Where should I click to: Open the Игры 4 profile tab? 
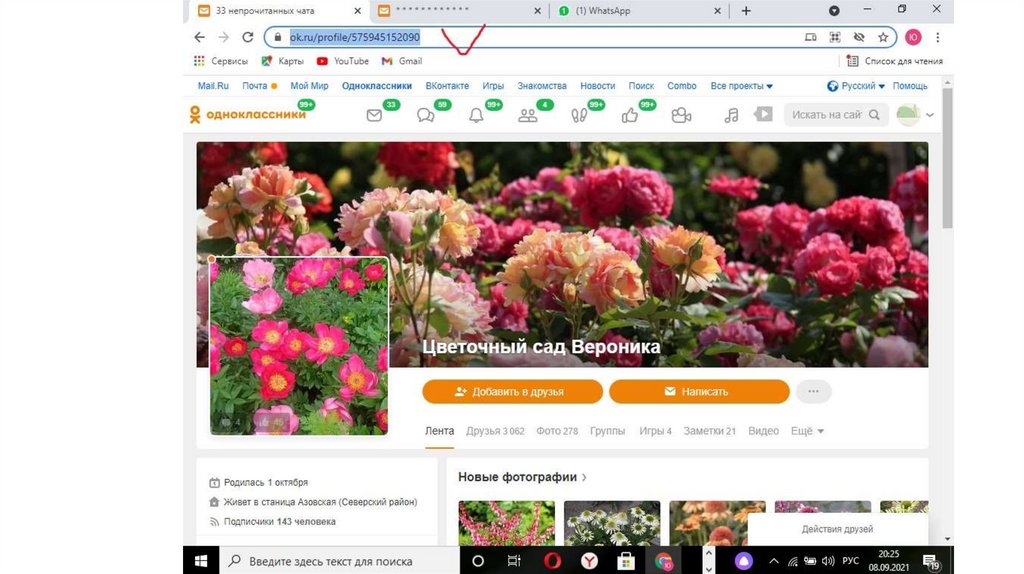655,431
